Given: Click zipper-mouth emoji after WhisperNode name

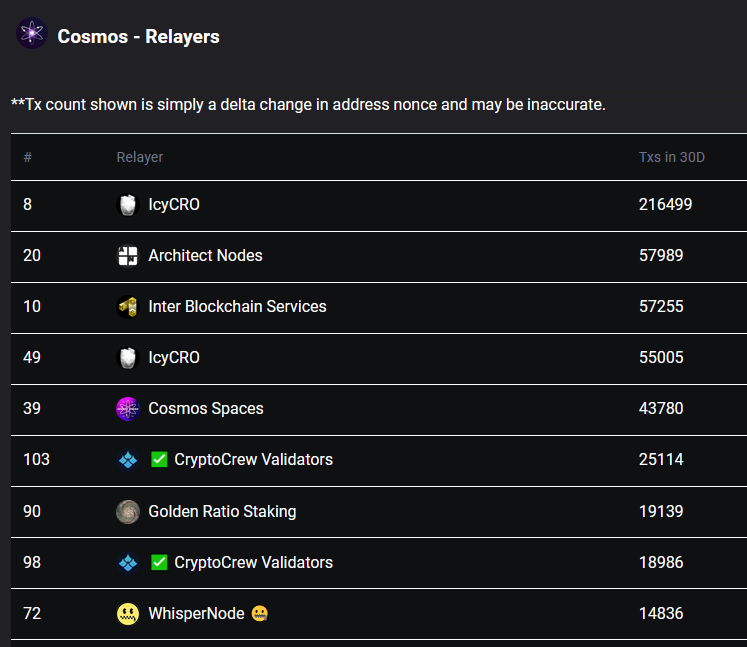Looking at the screenshot, I should tap(260, 614).
